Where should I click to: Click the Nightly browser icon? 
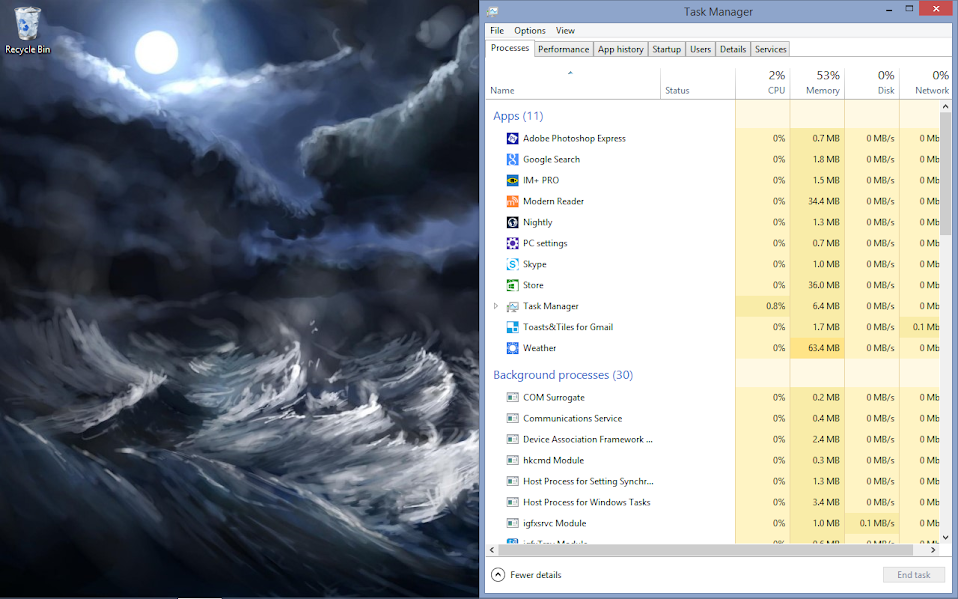pyautogui.click(x=513, y=222)
